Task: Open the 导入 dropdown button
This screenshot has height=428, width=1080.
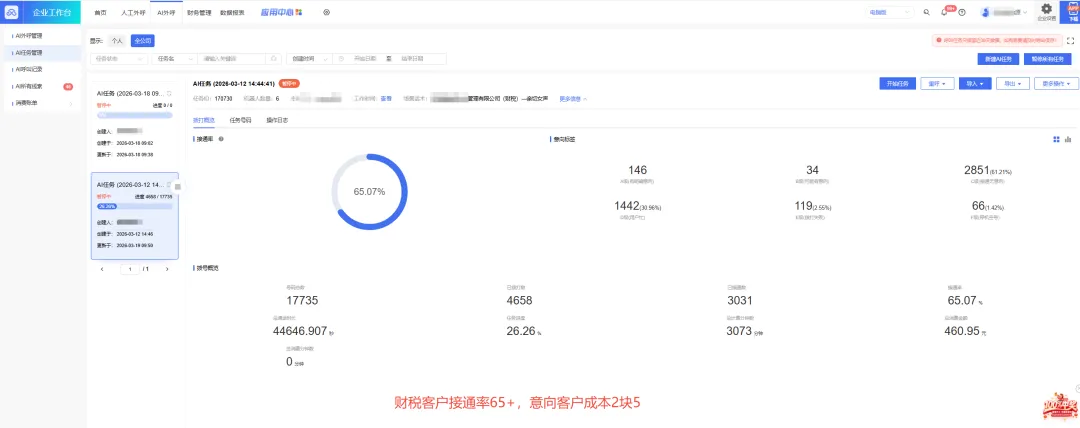Action: [975, 83]
